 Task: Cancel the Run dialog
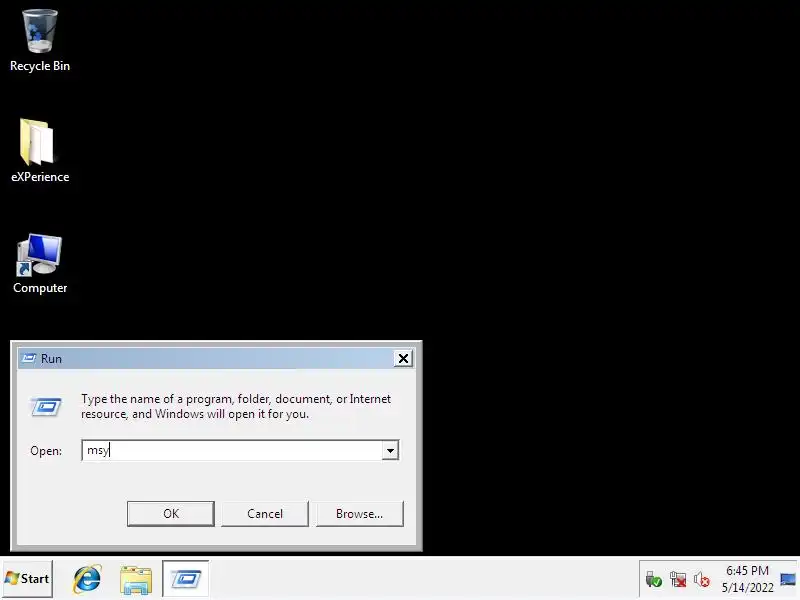pos(265,514)
